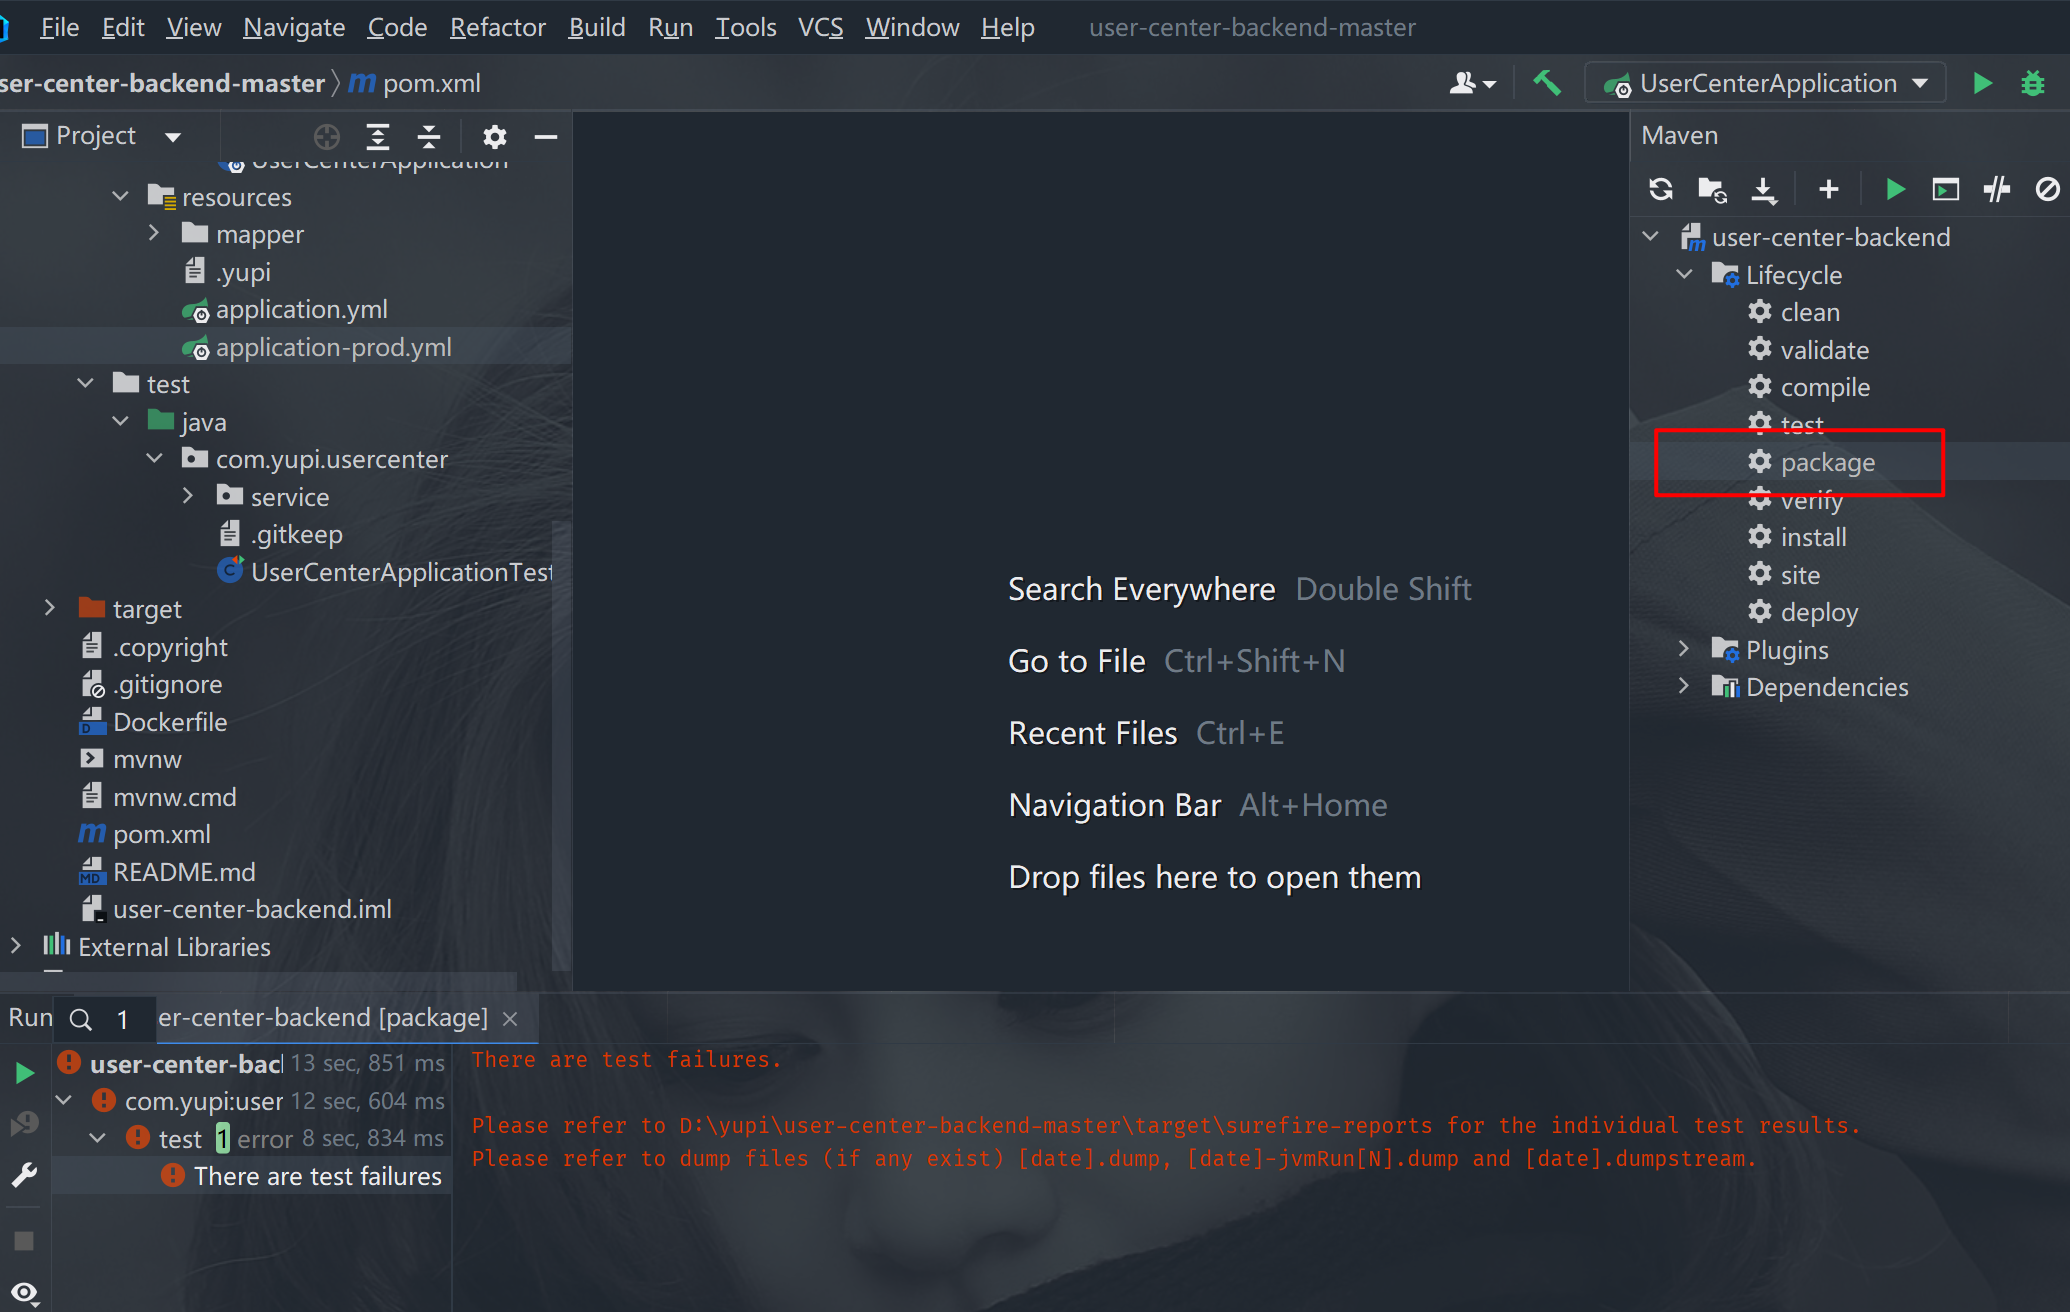Click the Download Sources icon in Maven
The width and height of the screenshot is (2070, 1312).
(x=1764, y=189)
